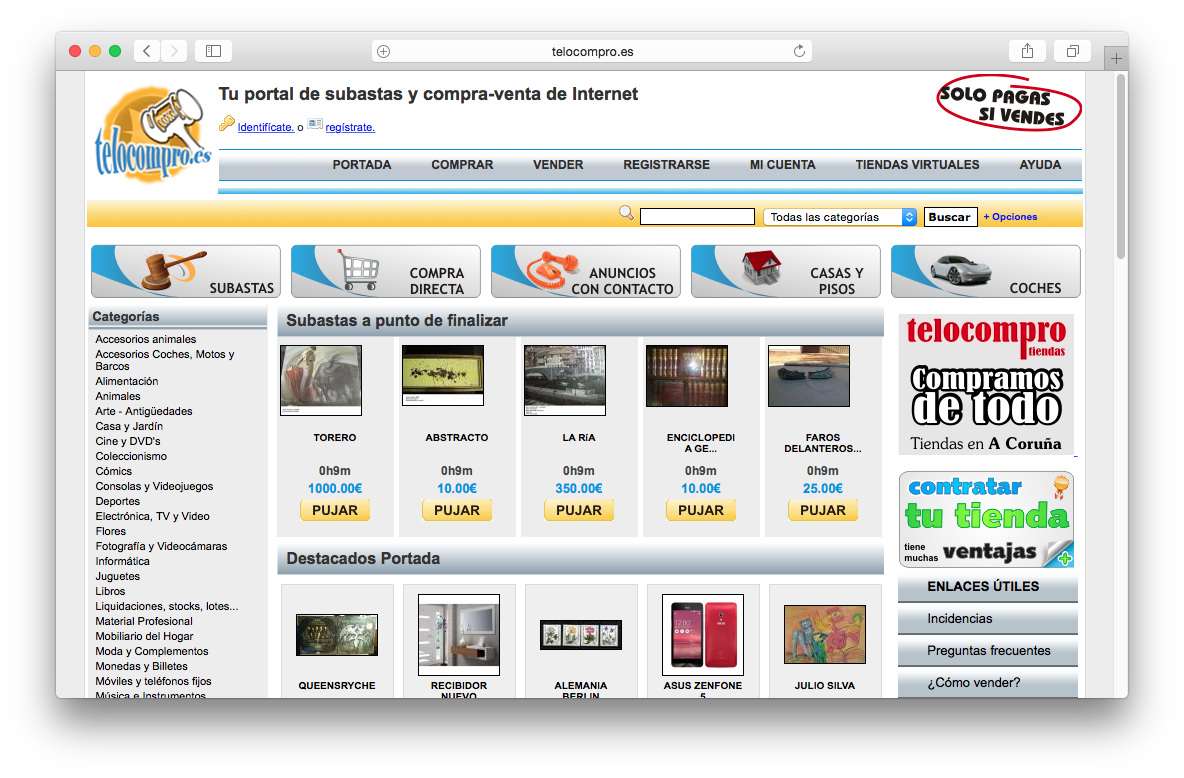Open the Asus Zenfone phone thumbnail
The width and height of the screenshot is (1184, 778).
(703, 634)
